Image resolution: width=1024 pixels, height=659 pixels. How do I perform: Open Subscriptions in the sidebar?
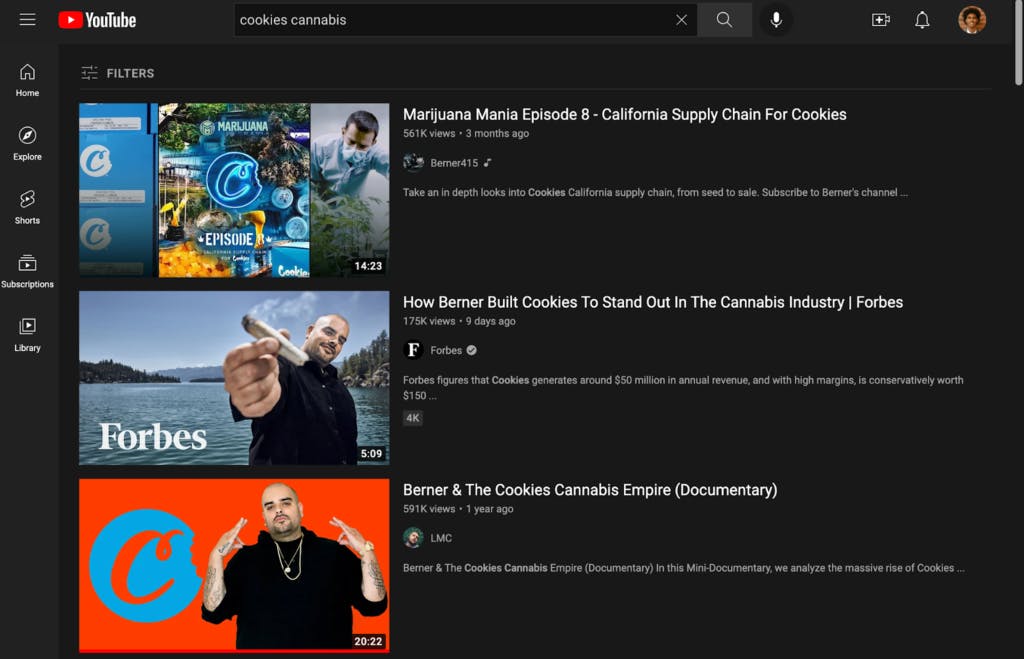click(x=27, y=272)
